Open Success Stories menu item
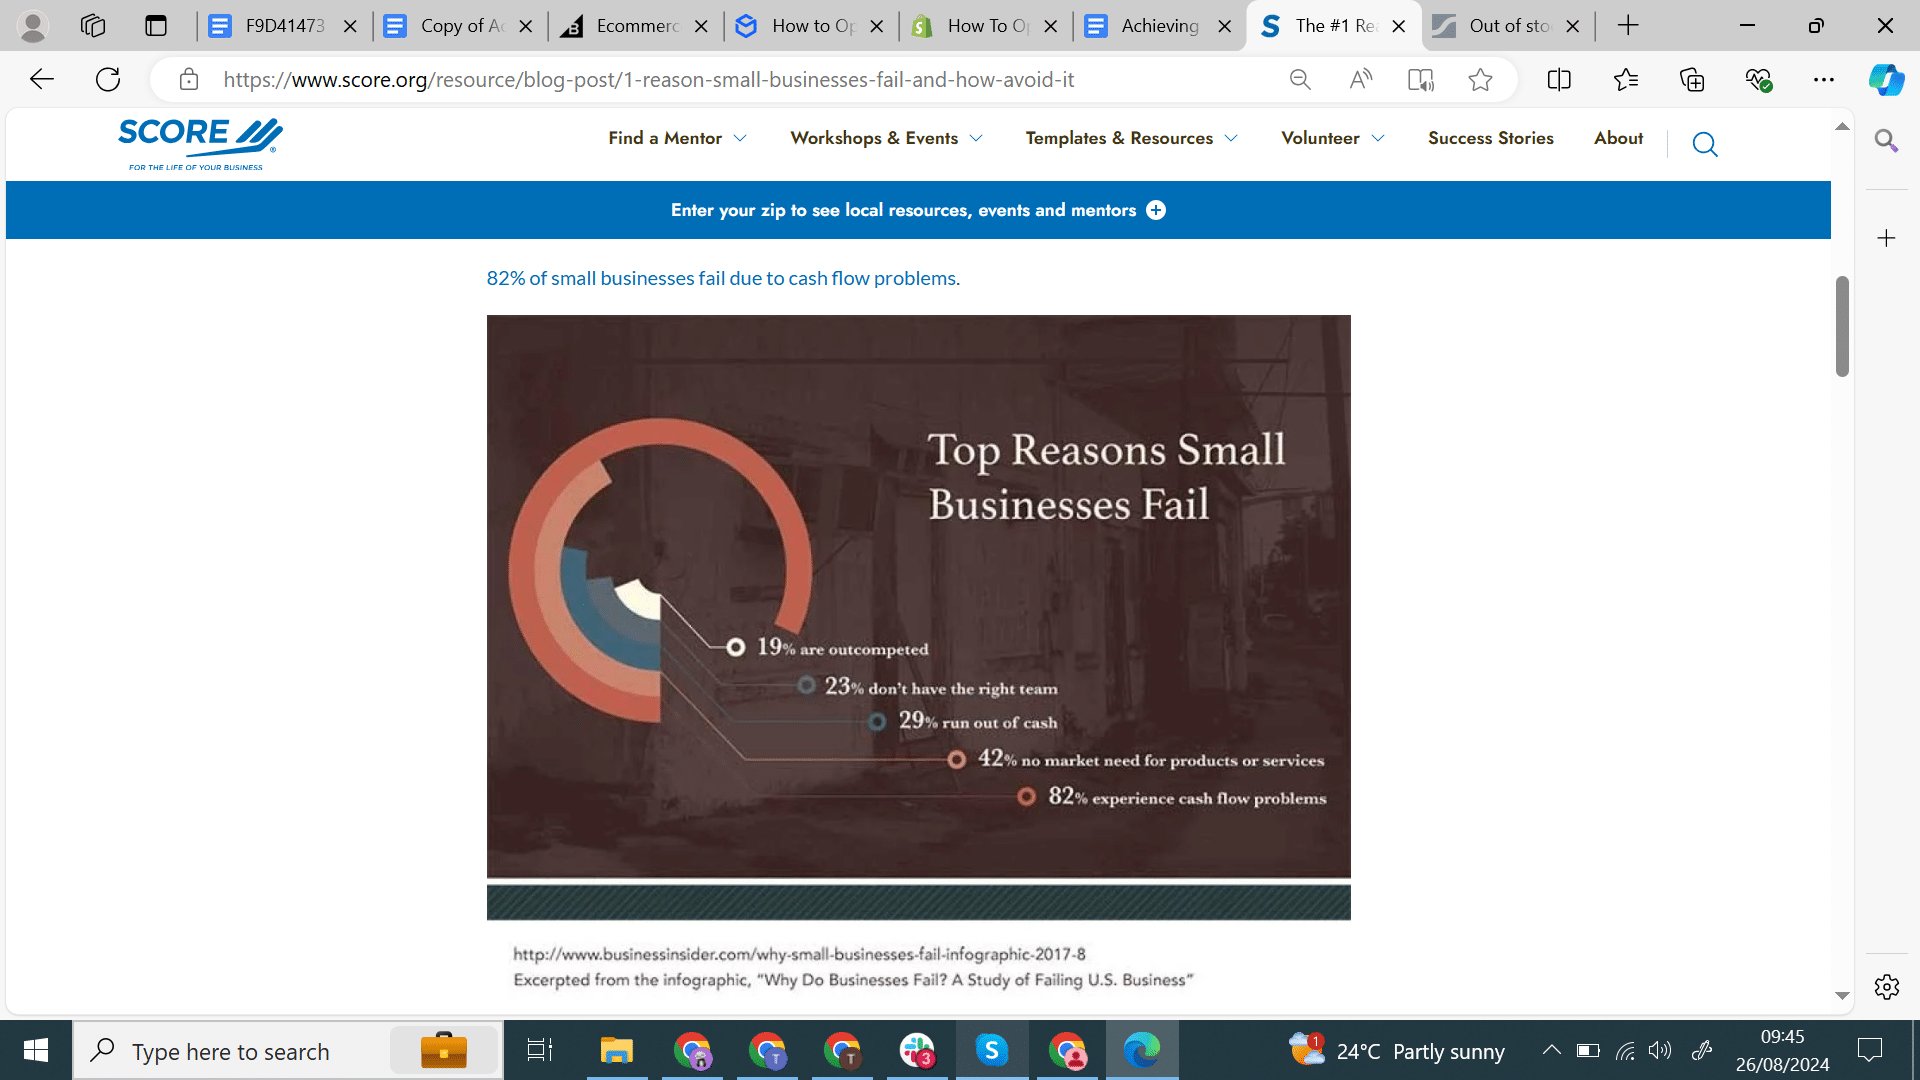Viewport: 1920px width, 1080px height. (1490, 138)
